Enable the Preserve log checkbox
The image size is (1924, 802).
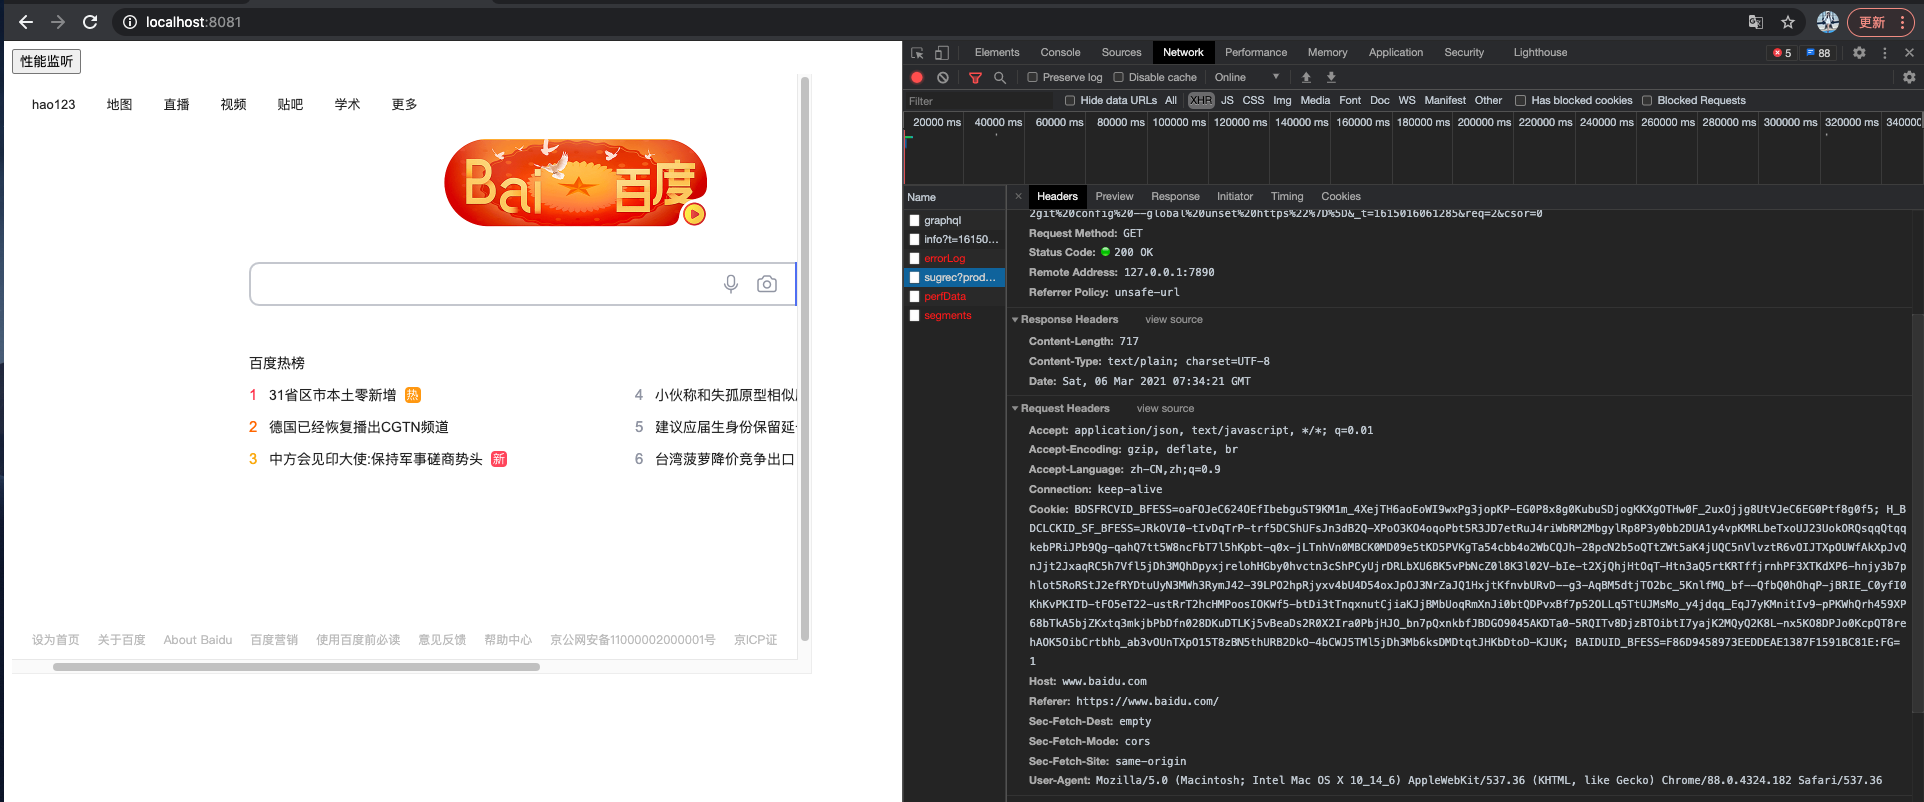coord(1032,77)
